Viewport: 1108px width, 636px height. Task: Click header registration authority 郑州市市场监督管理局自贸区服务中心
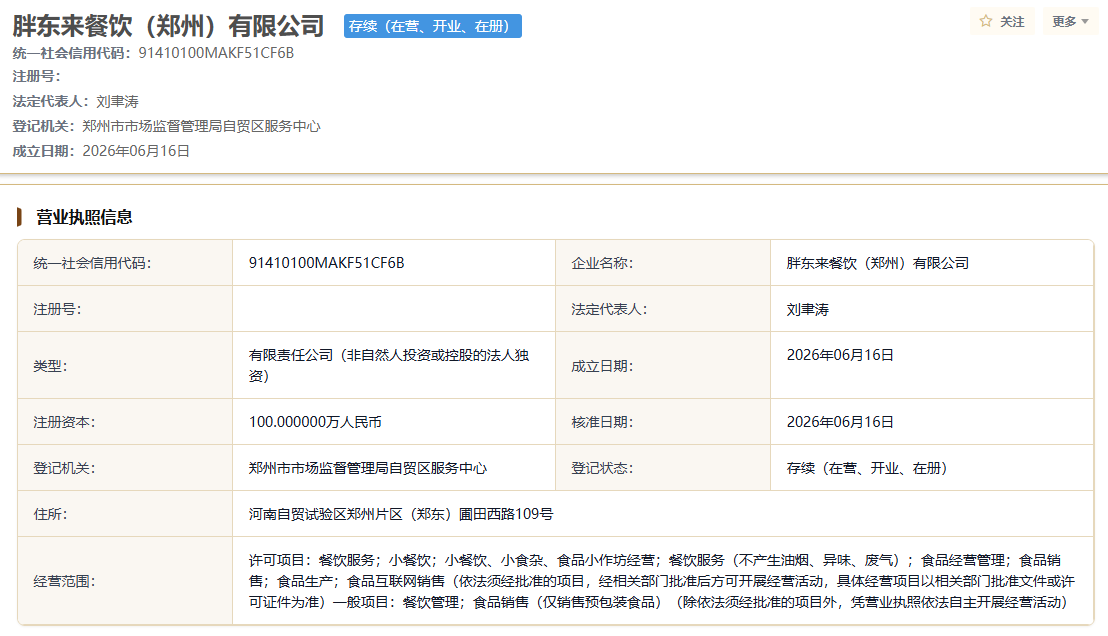(x=201, y=126)
